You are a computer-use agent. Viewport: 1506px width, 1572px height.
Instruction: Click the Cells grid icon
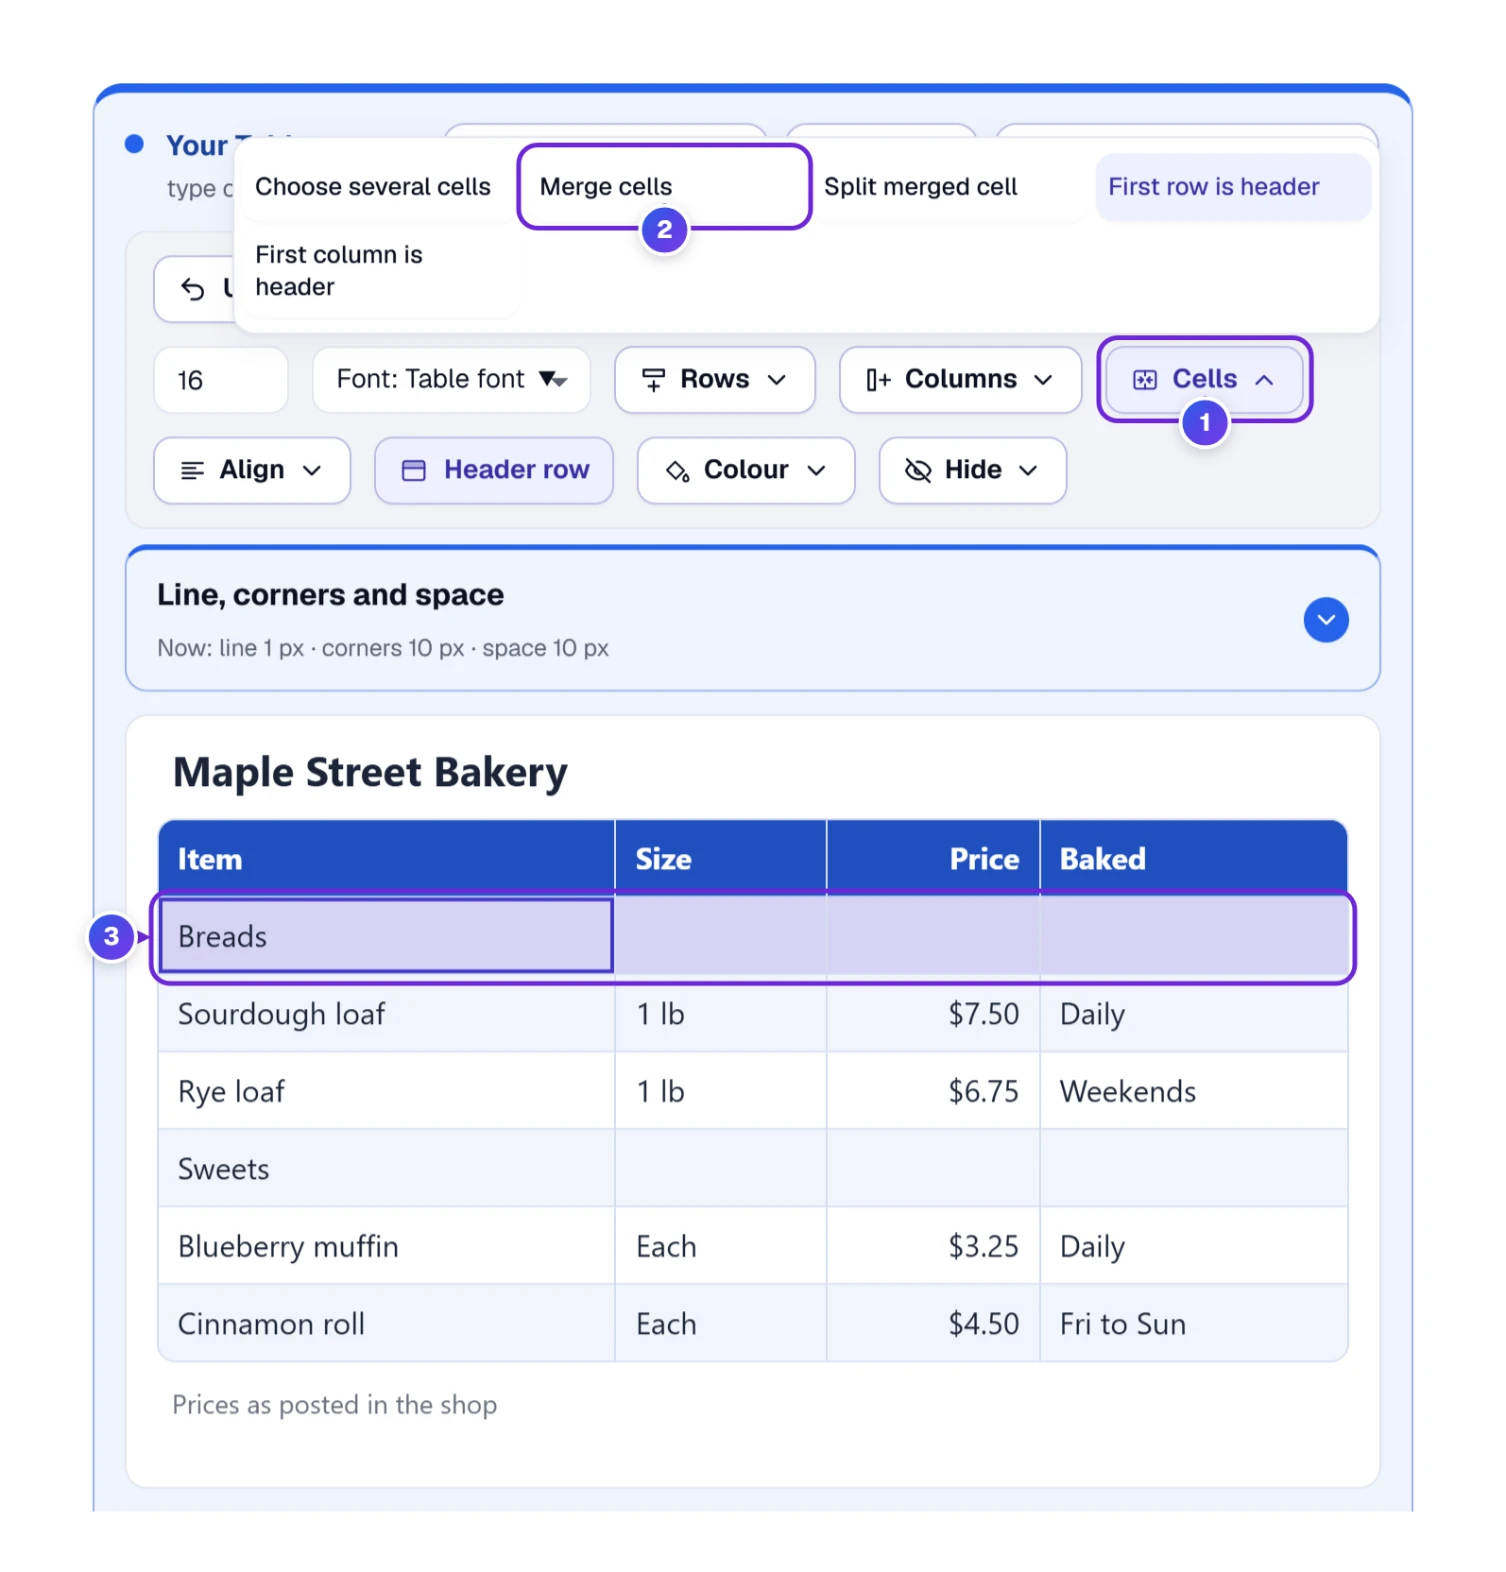1145,380
